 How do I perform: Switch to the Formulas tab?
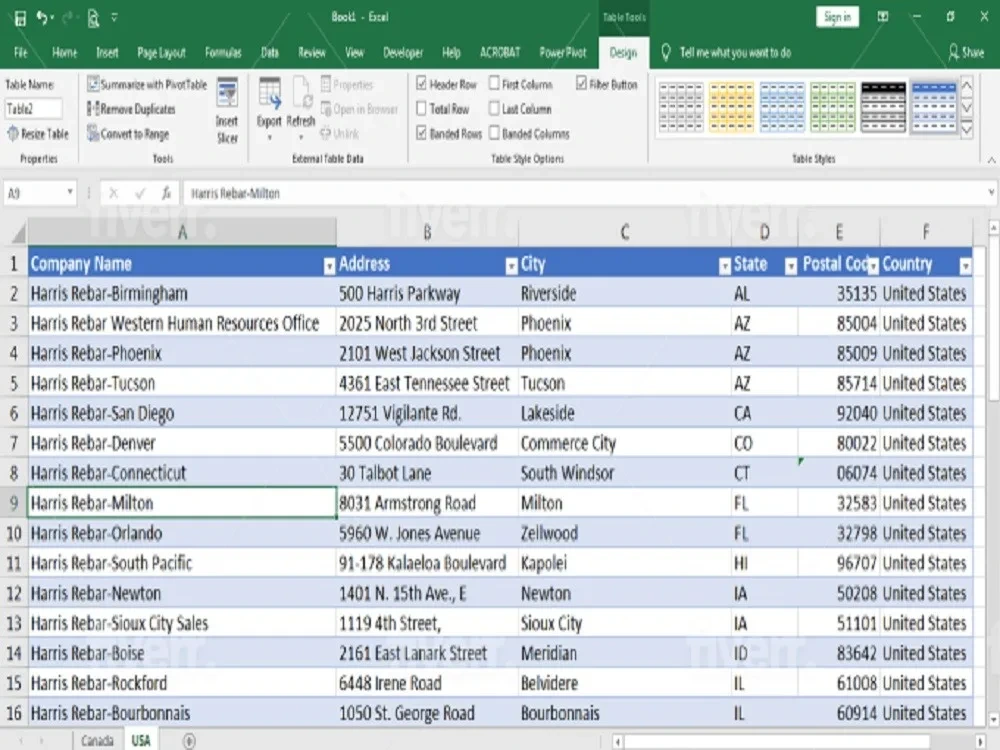[223, 52]
